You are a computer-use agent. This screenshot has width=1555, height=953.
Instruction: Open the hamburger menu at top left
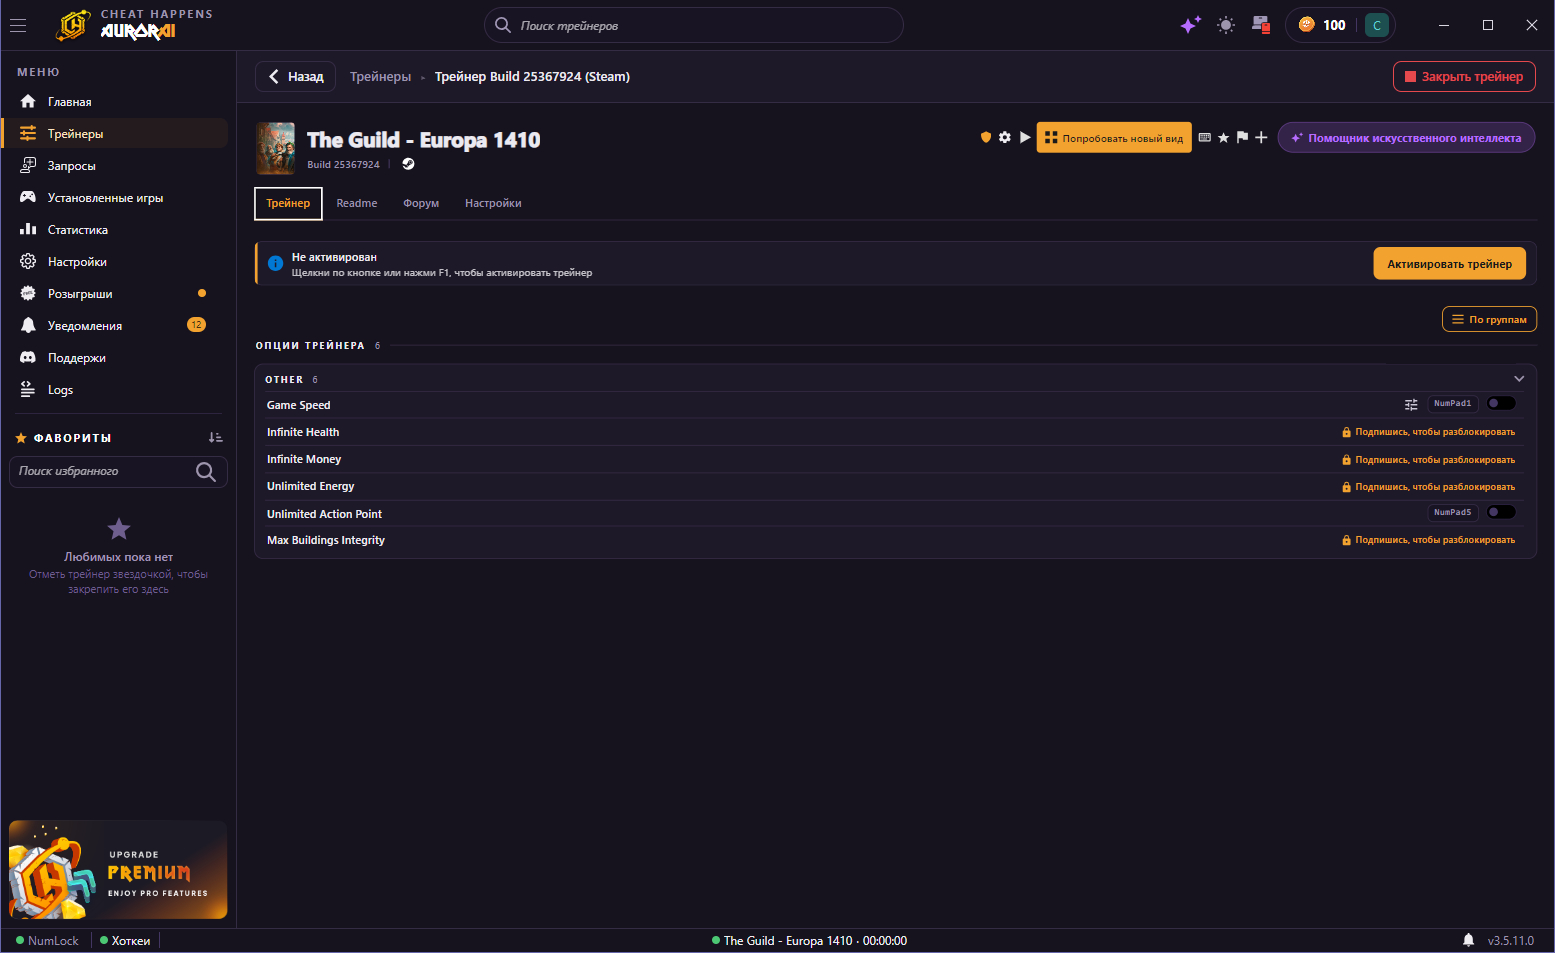tap(18, 25)
